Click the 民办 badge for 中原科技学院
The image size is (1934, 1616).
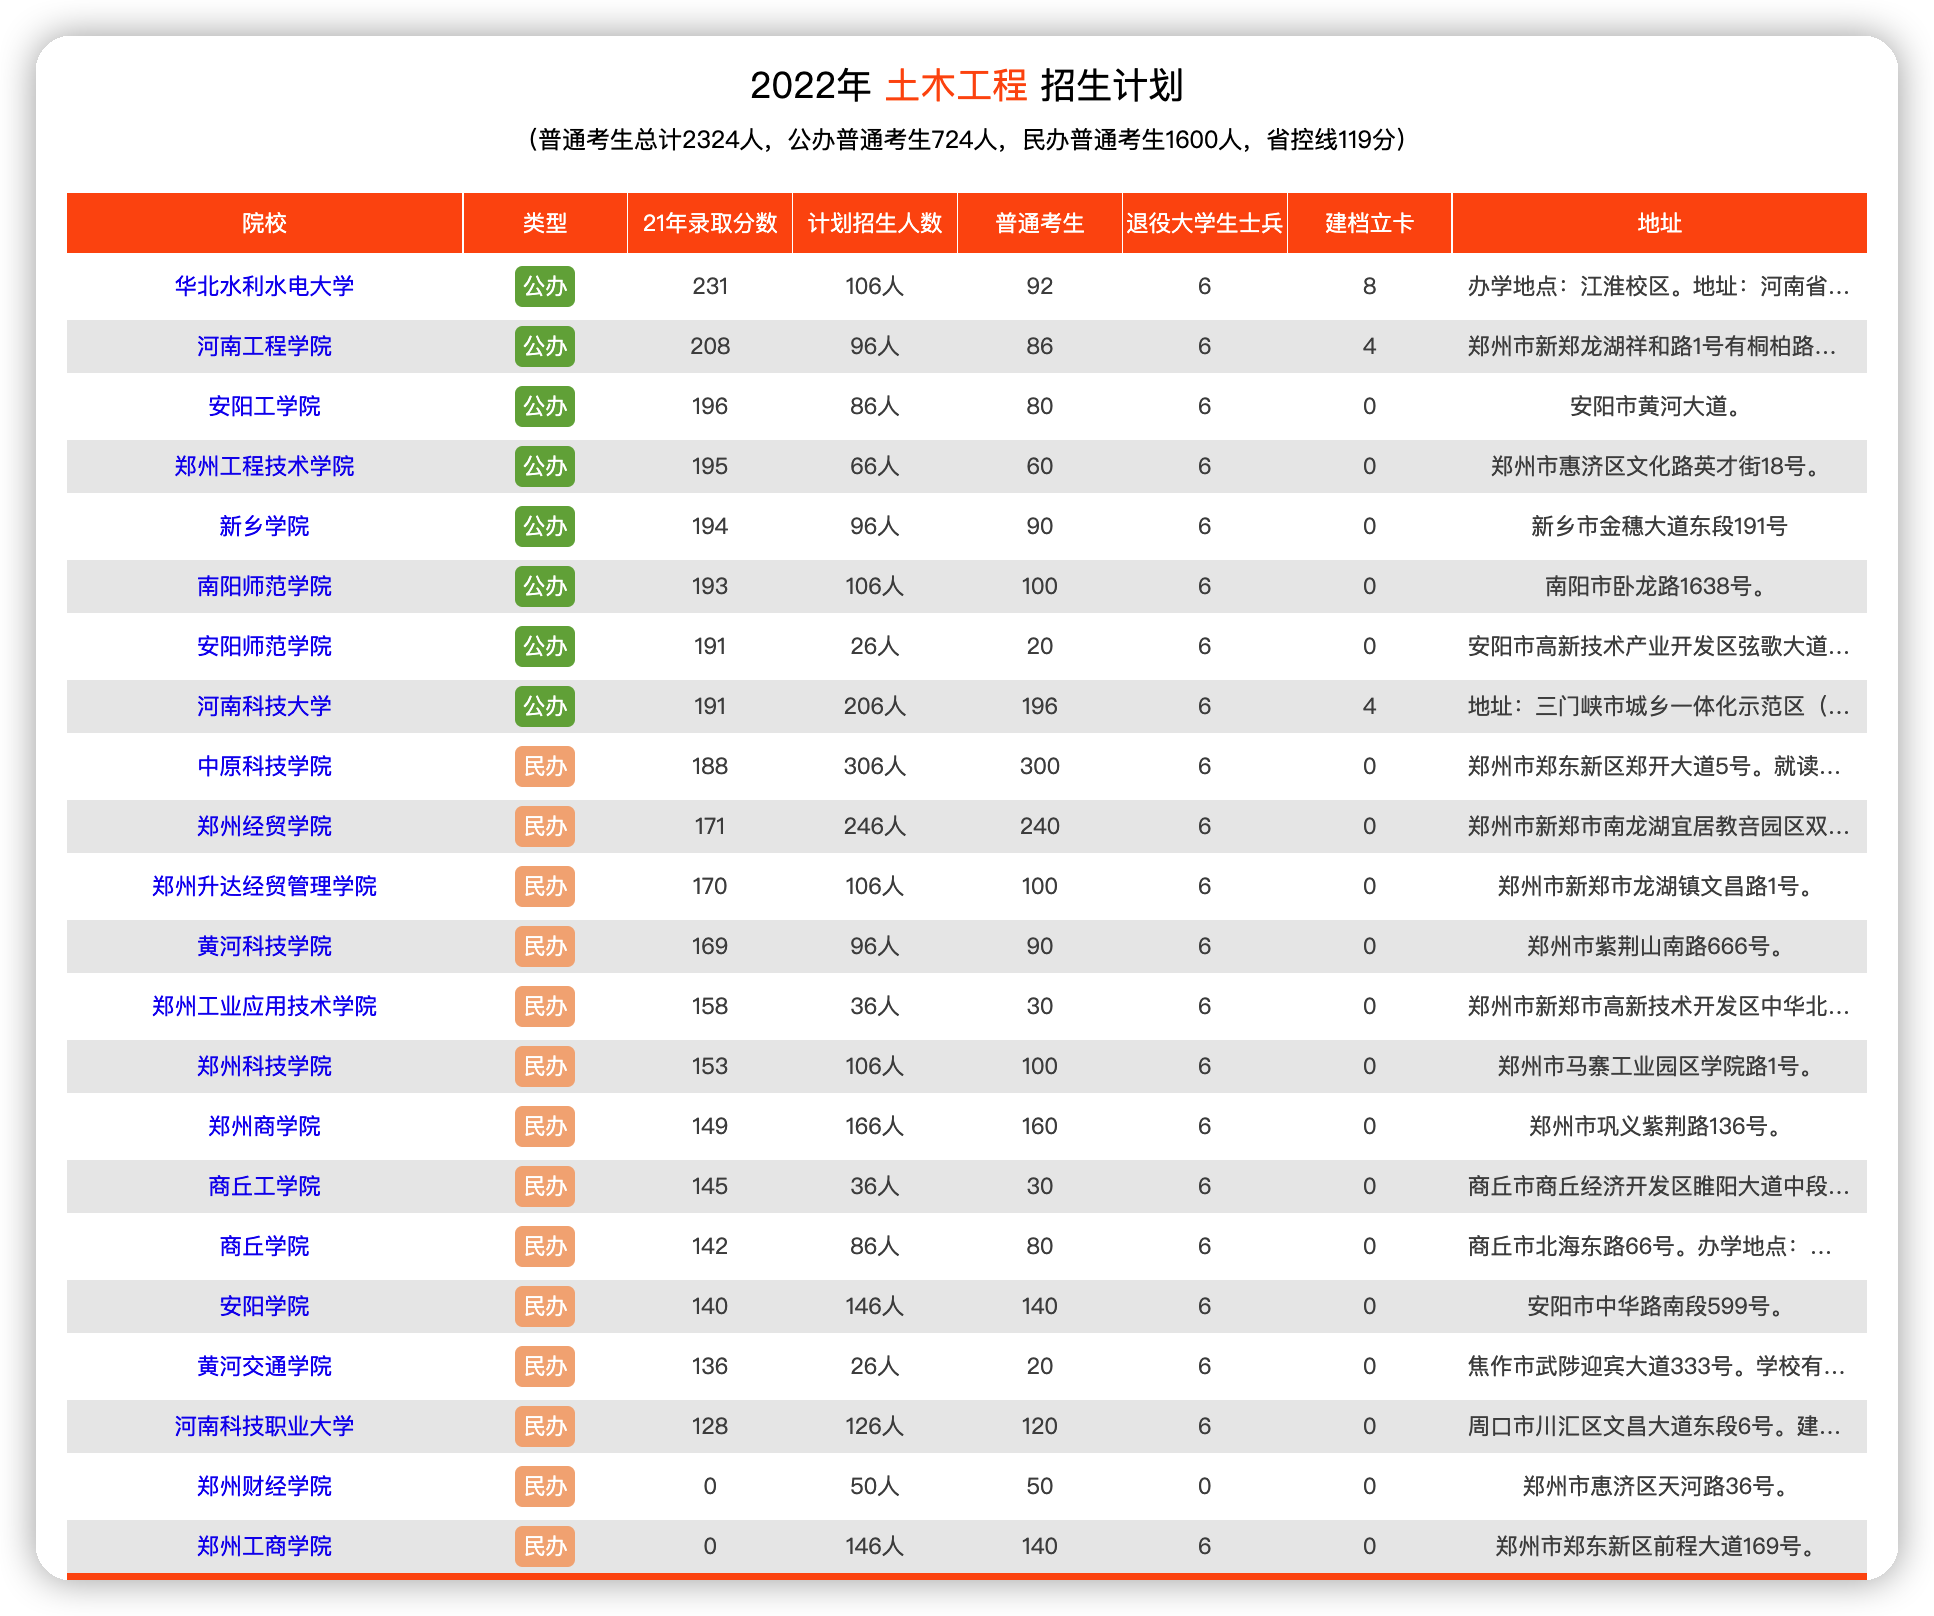(x=545, y=766)
